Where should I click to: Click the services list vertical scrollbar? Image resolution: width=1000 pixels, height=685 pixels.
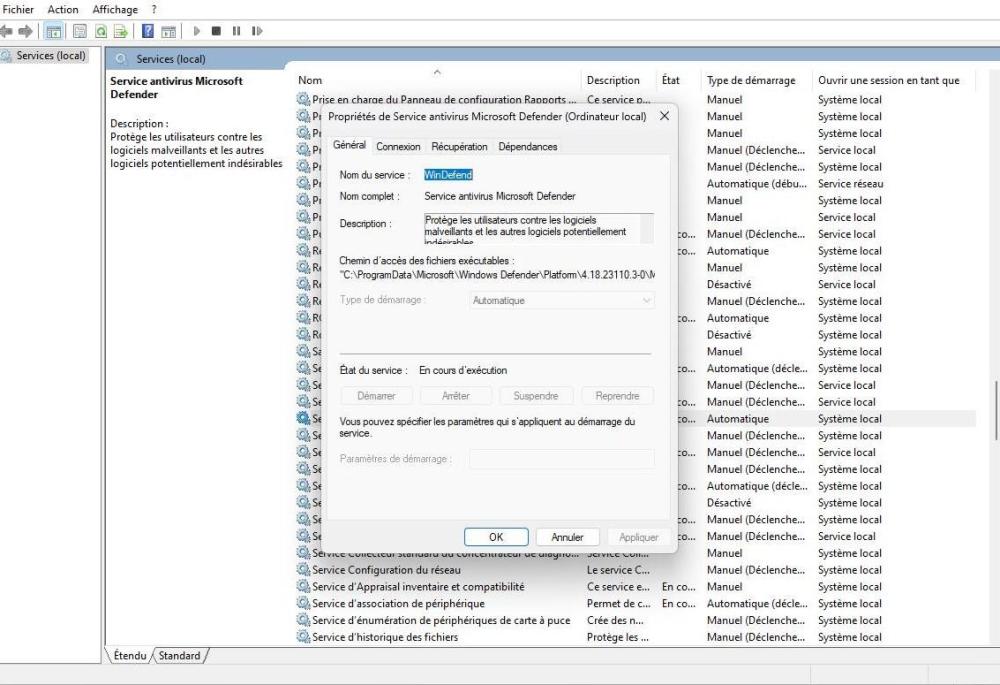[x=994, y=410]
